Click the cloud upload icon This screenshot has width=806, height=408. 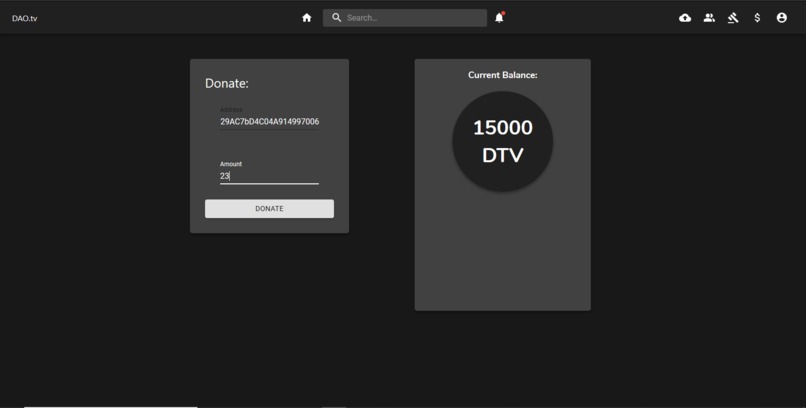[685, 18]
